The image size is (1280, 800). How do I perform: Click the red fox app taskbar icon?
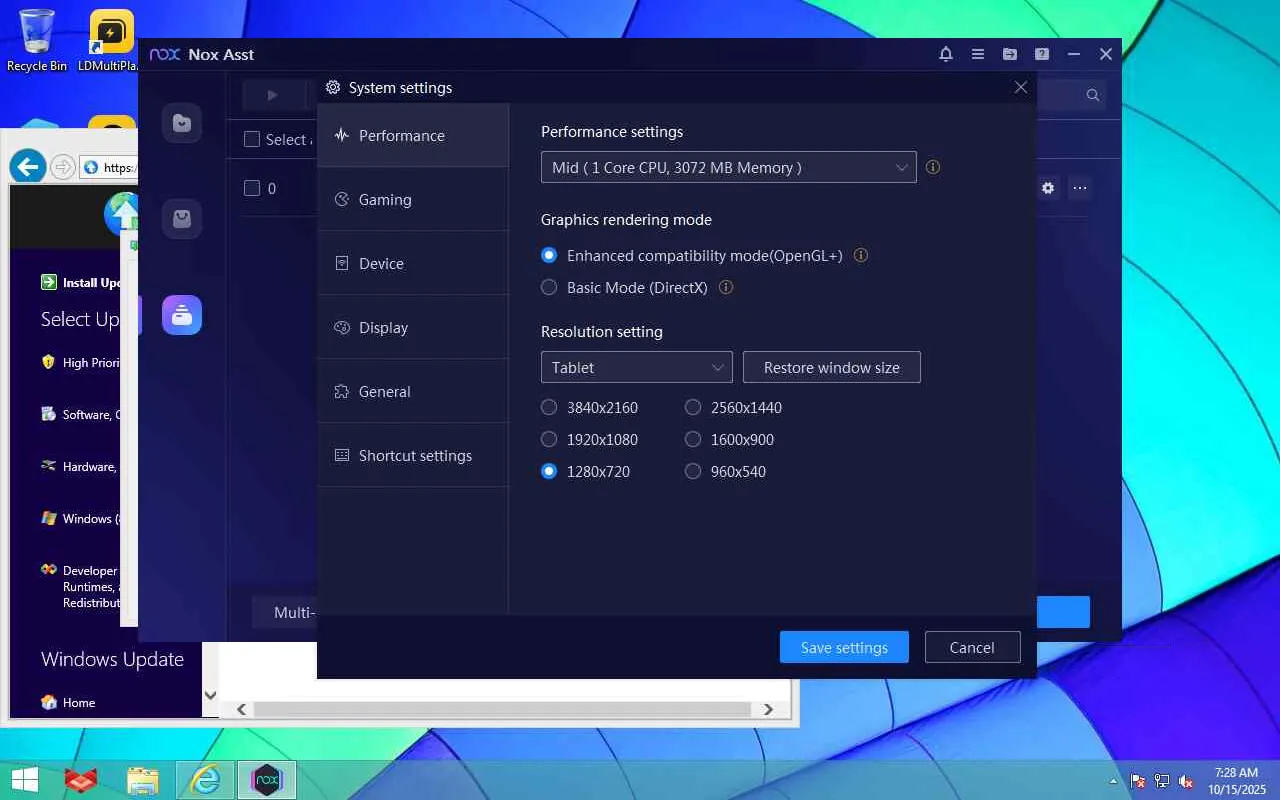point(81,780)
